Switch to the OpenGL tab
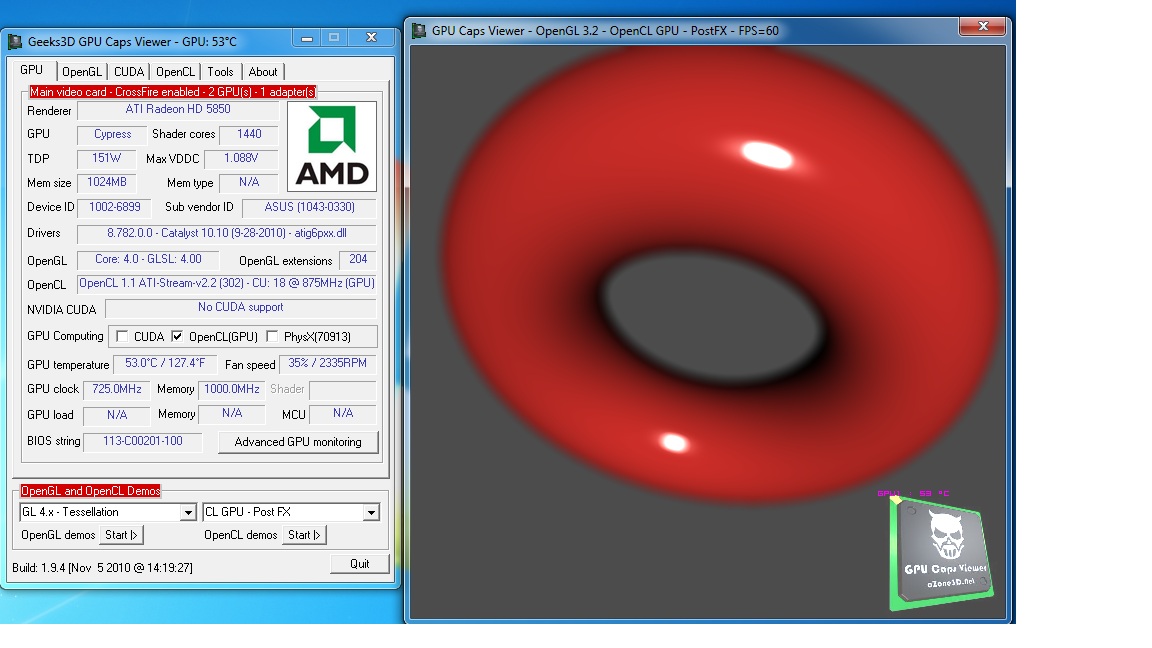The height and width of the screenshot is (648, 1152). coord(82,72)
